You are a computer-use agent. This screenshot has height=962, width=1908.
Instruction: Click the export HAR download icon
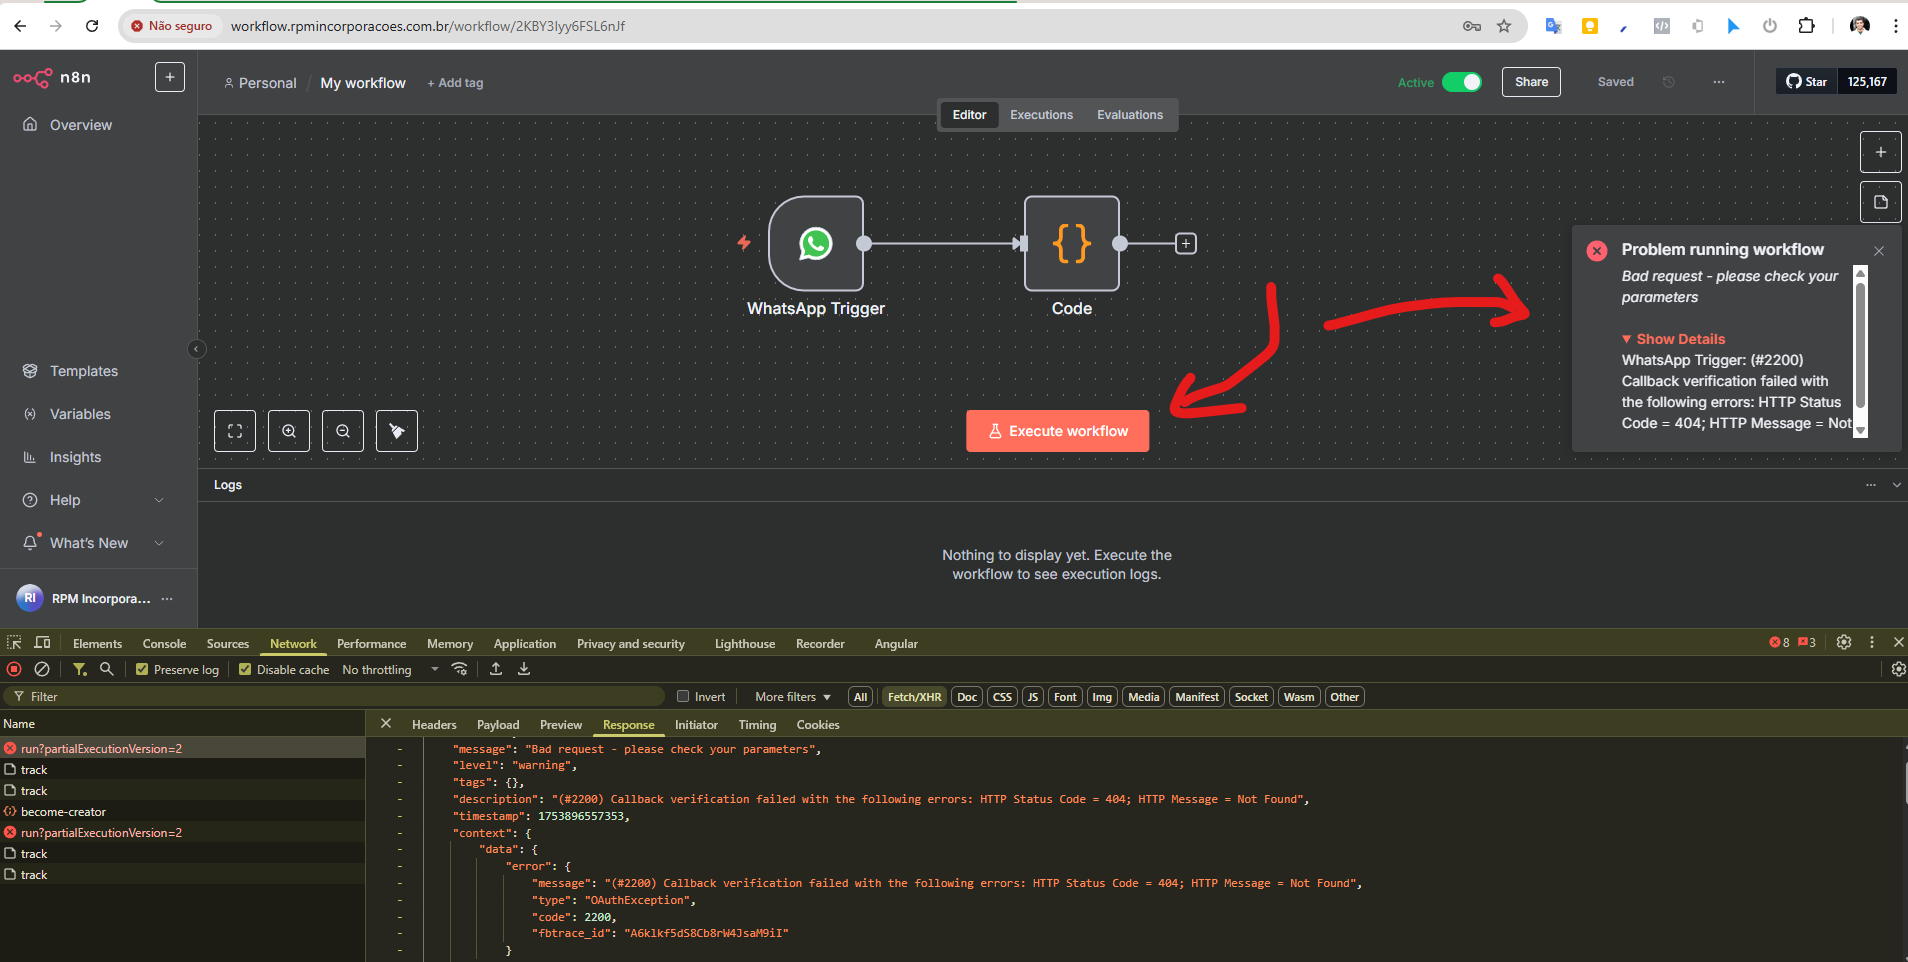524,669
